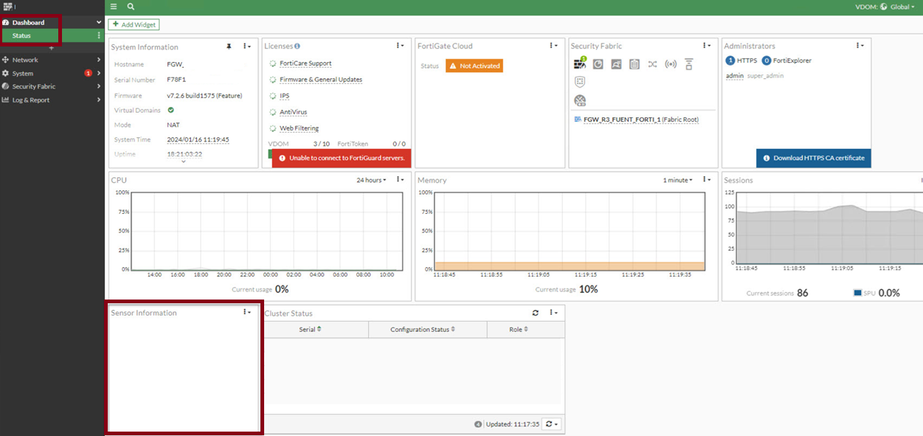The height and width of the screenshot is (436, 923).
Task: Click the picture-style icon in Security Fabric
Action: 616,64
